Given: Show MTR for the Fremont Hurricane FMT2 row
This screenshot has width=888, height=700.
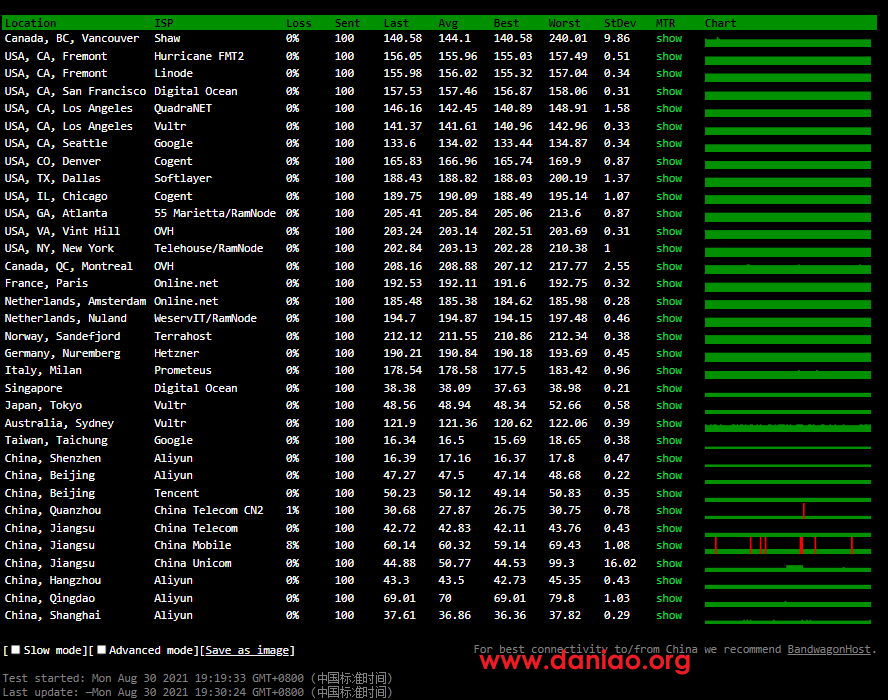Looking at the screenshot, I should pyautogui.click(x=669, y=57).
